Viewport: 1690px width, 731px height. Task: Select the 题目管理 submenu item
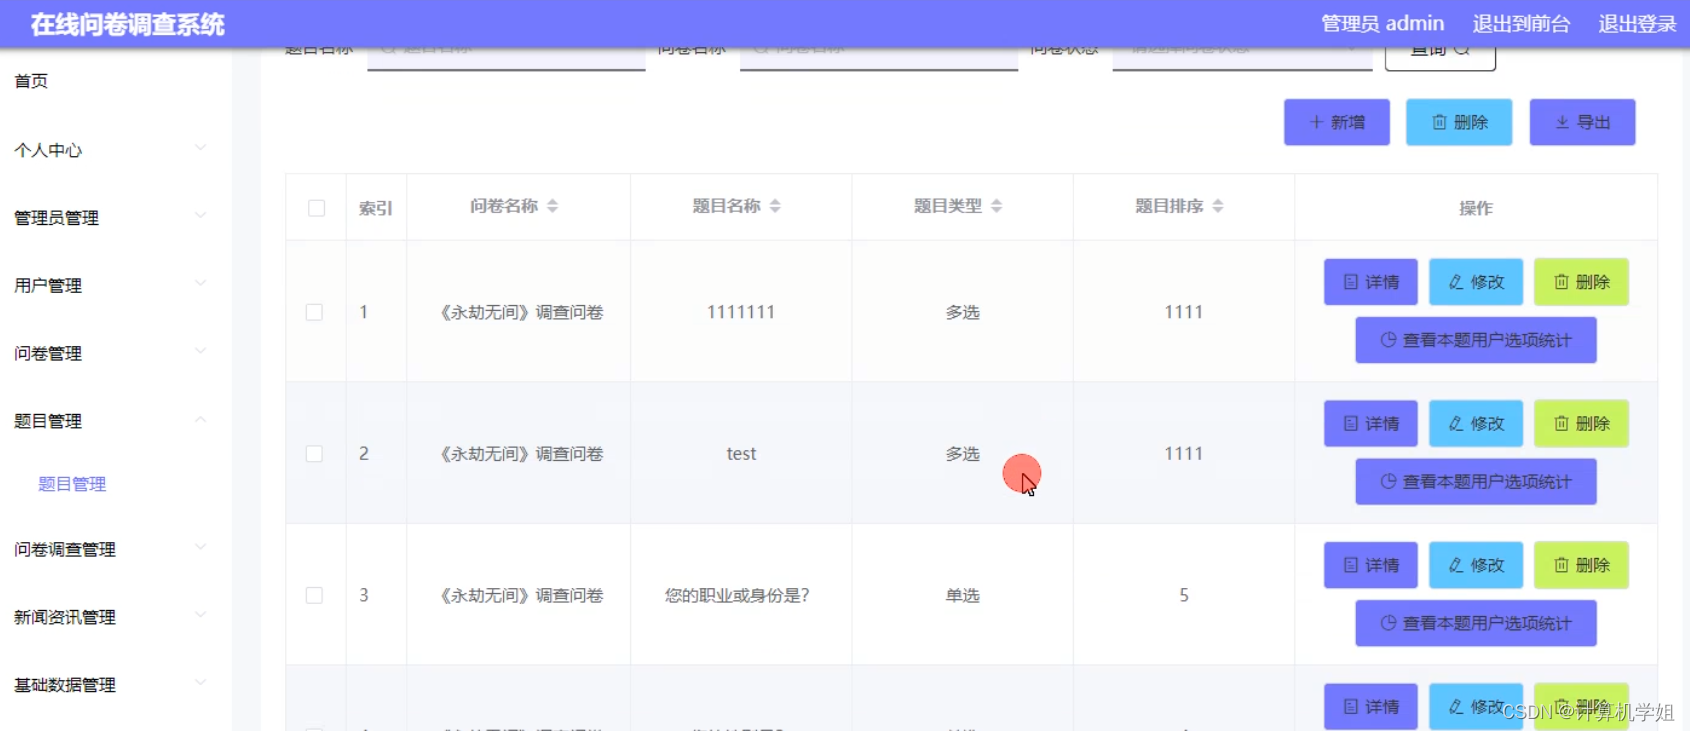pos(72,484)
